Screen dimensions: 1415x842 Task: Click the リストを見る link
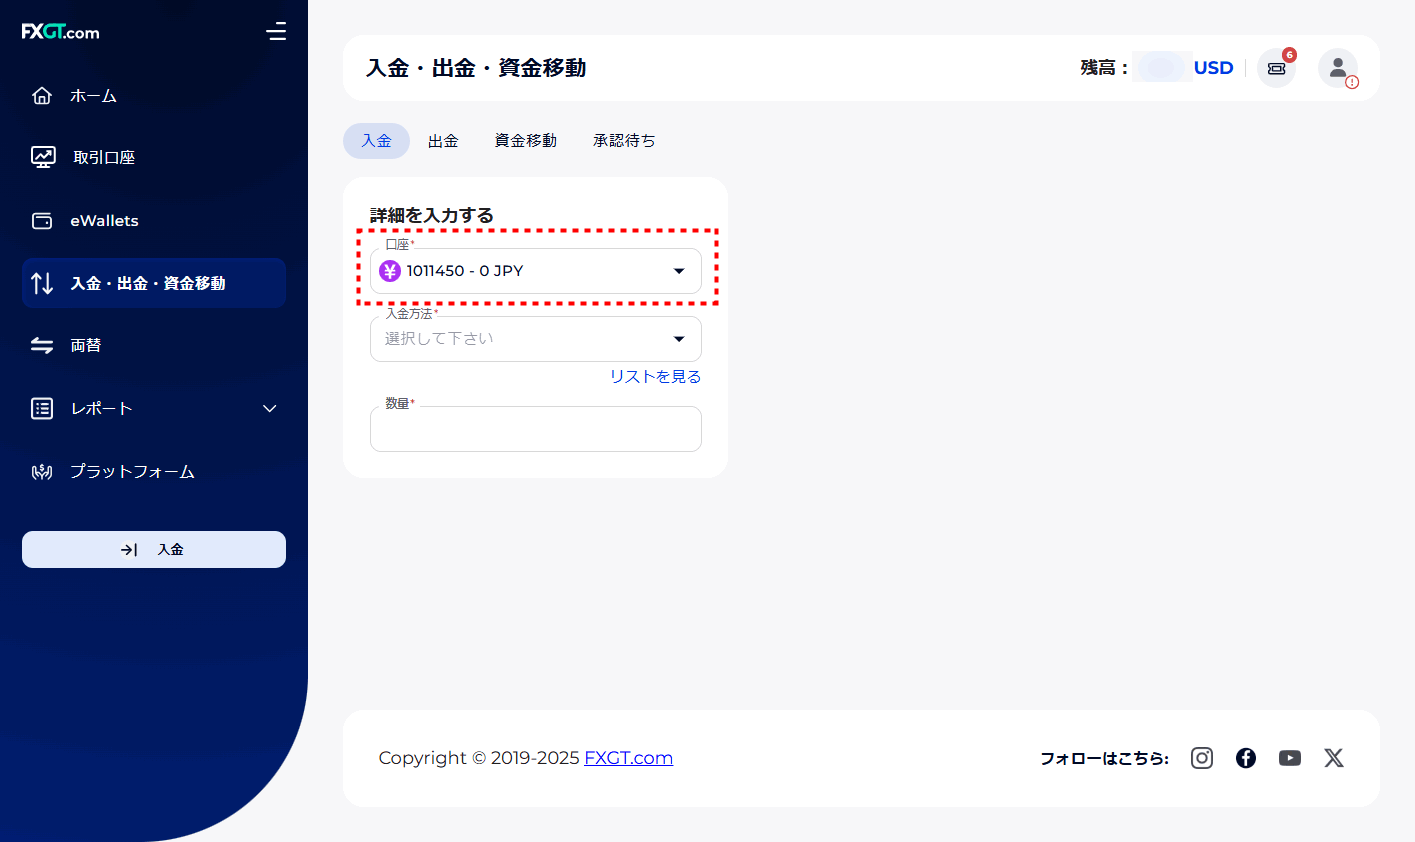[x=656, y=377]
